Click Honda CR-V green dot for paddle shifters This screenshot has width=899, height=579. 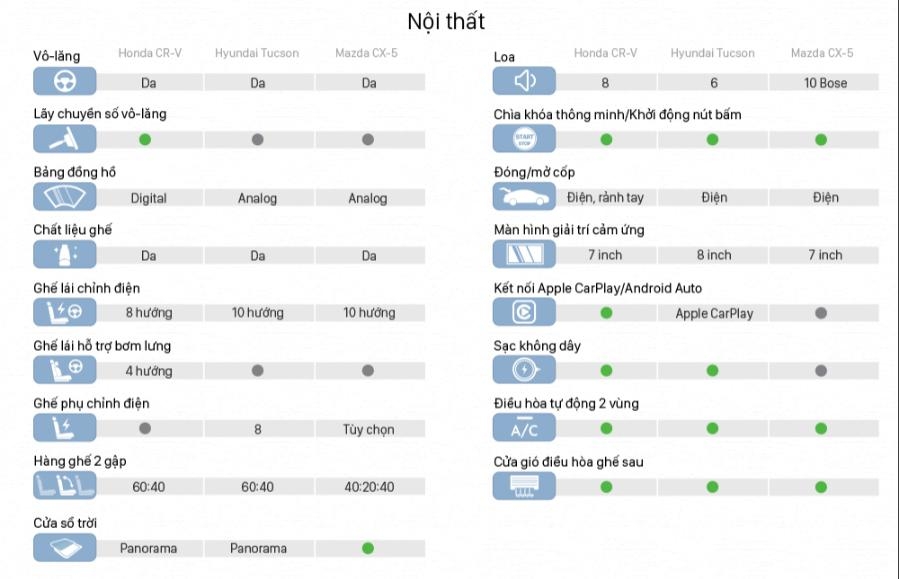(145, 139)
